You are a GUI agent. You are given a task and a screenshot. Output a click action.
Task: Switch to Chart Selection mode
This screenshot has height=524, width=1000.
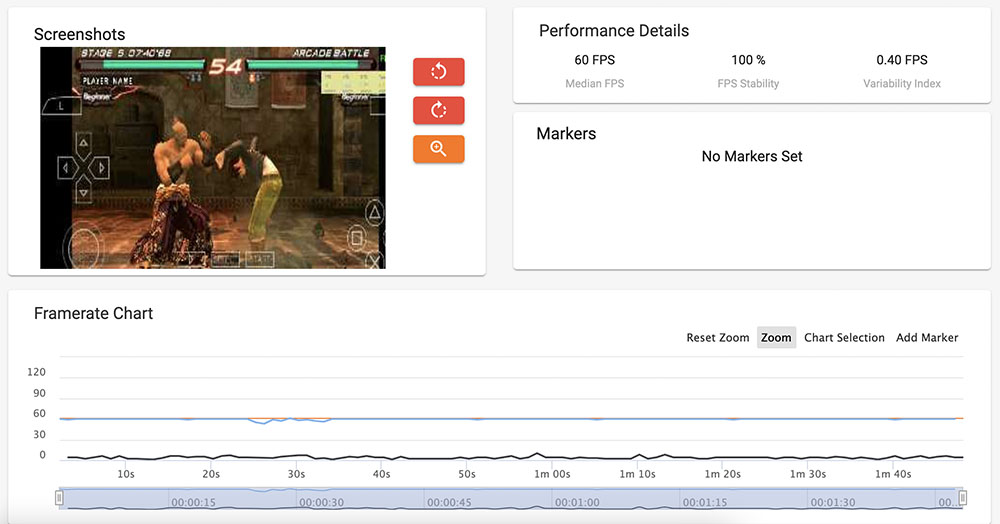point(844,338)
